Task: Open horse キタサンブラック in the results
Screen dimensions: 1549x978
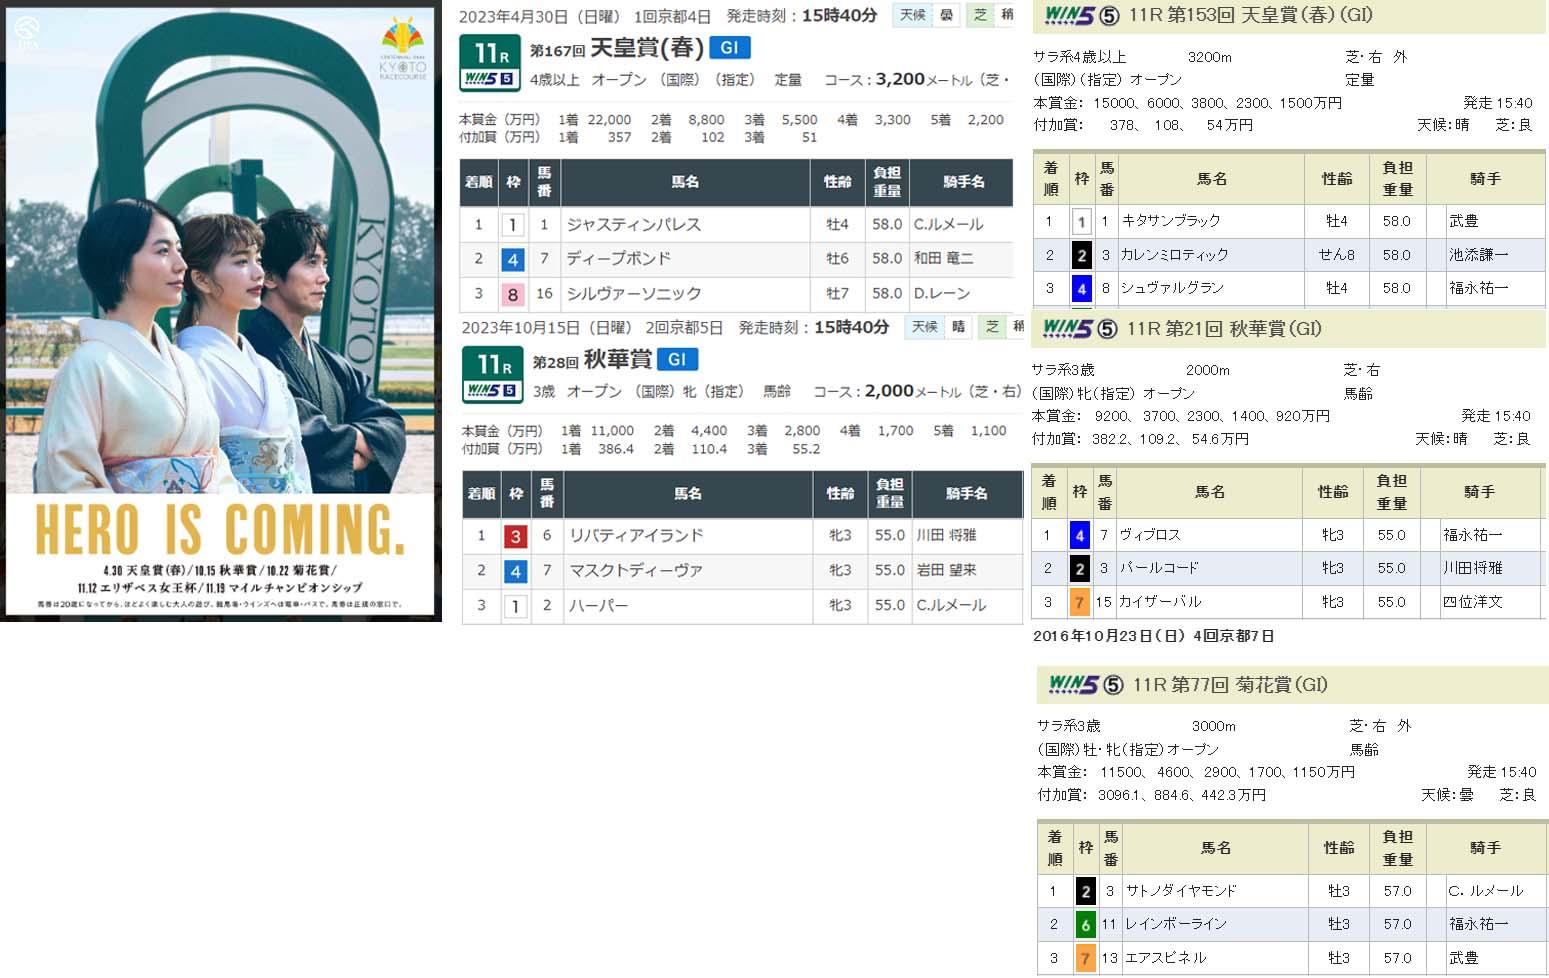Action: click(x=1170, y=221)
